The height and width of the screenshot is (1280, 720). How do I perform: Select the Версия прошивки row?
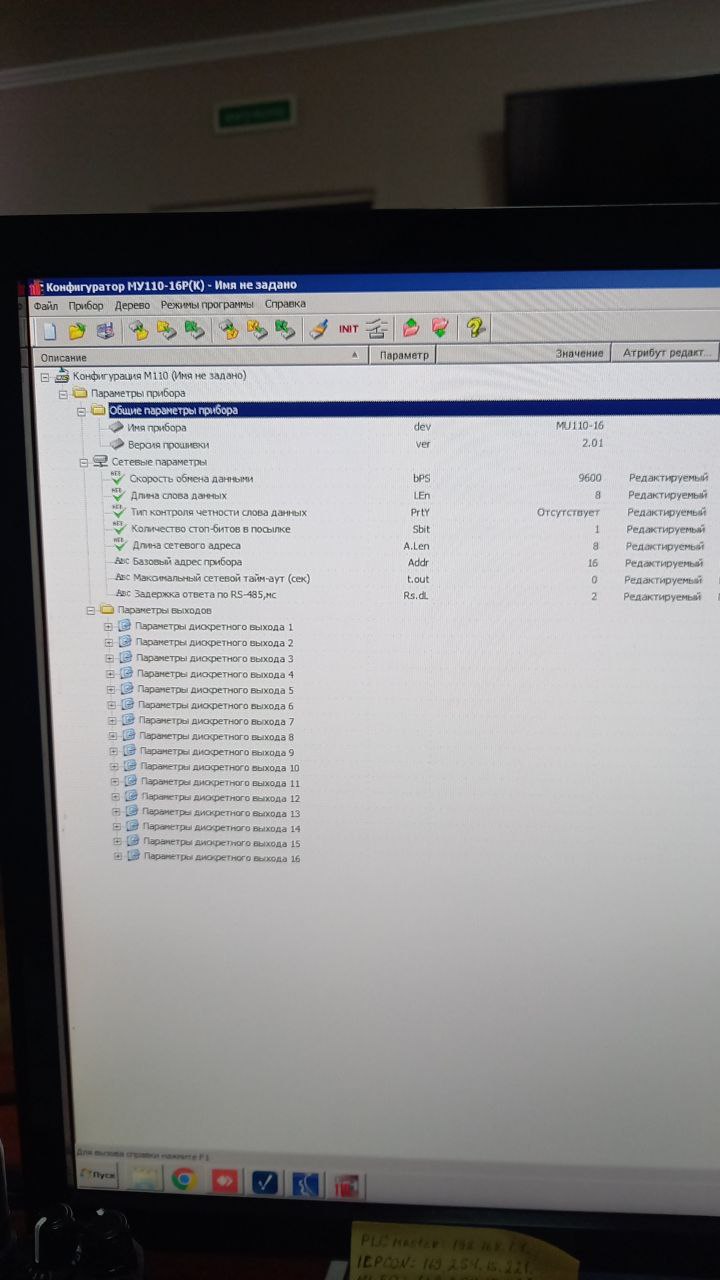(x=168, y=444)
